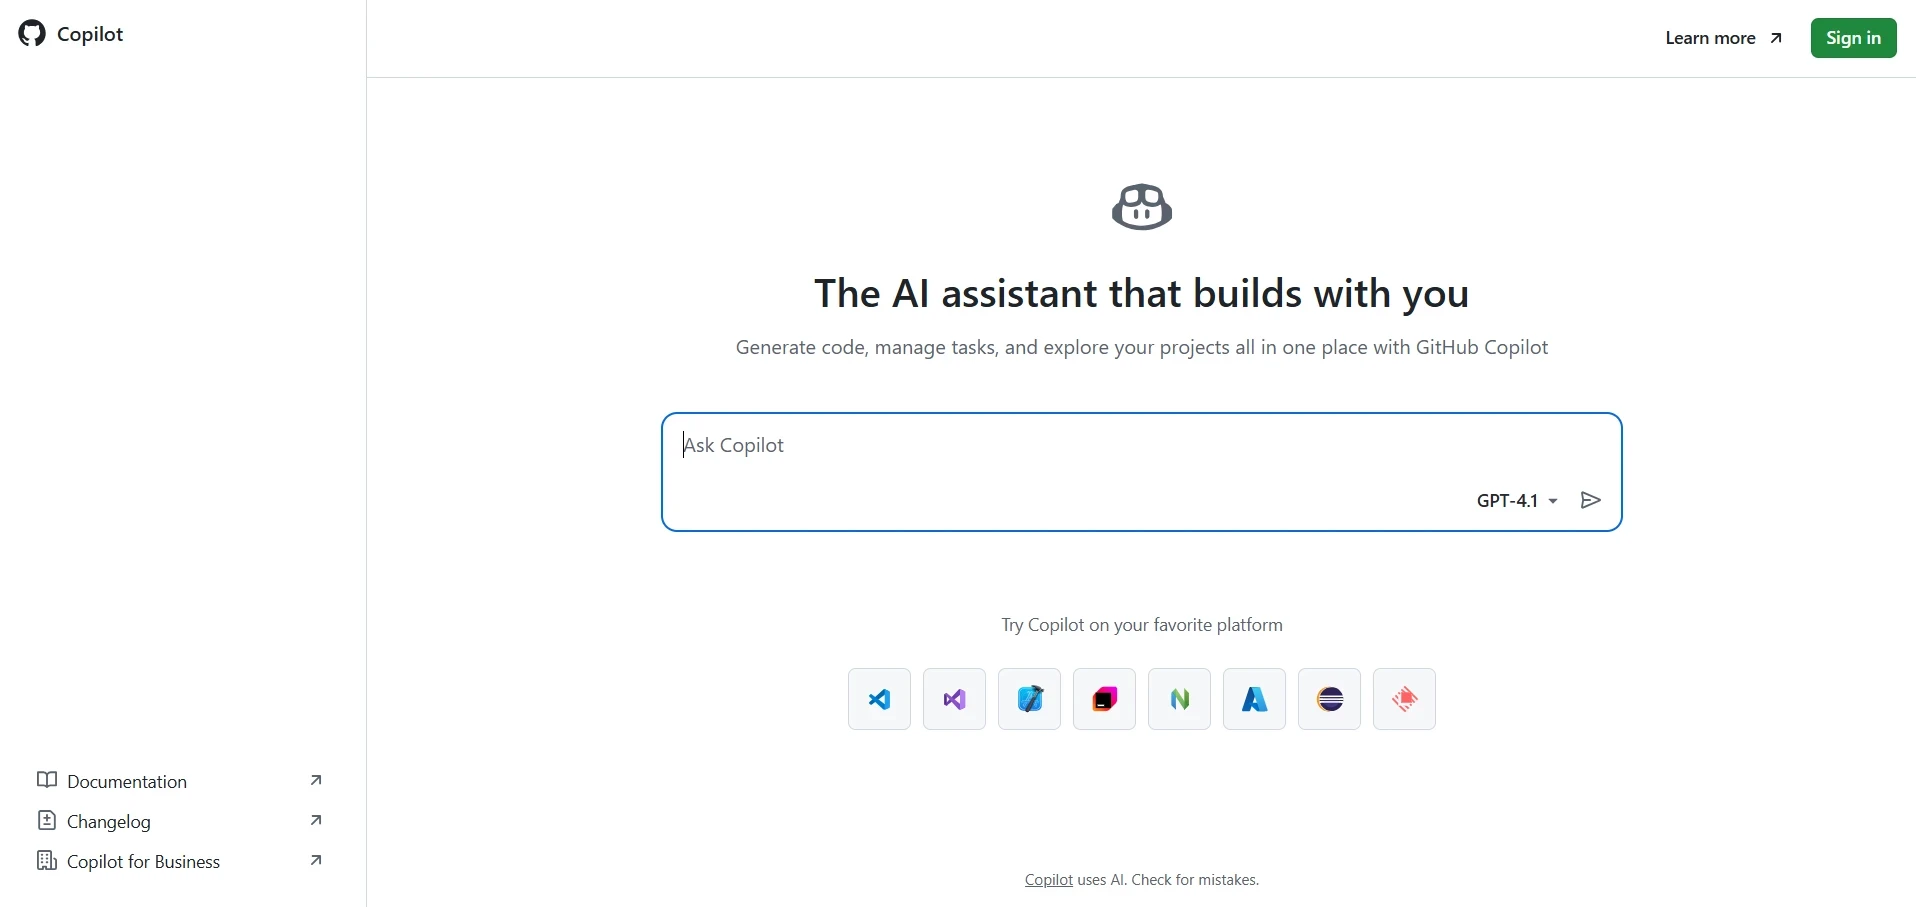Open the Changelog sidebar entry
The width and height of the screenshot is (1916, 907).
[109, 821]
